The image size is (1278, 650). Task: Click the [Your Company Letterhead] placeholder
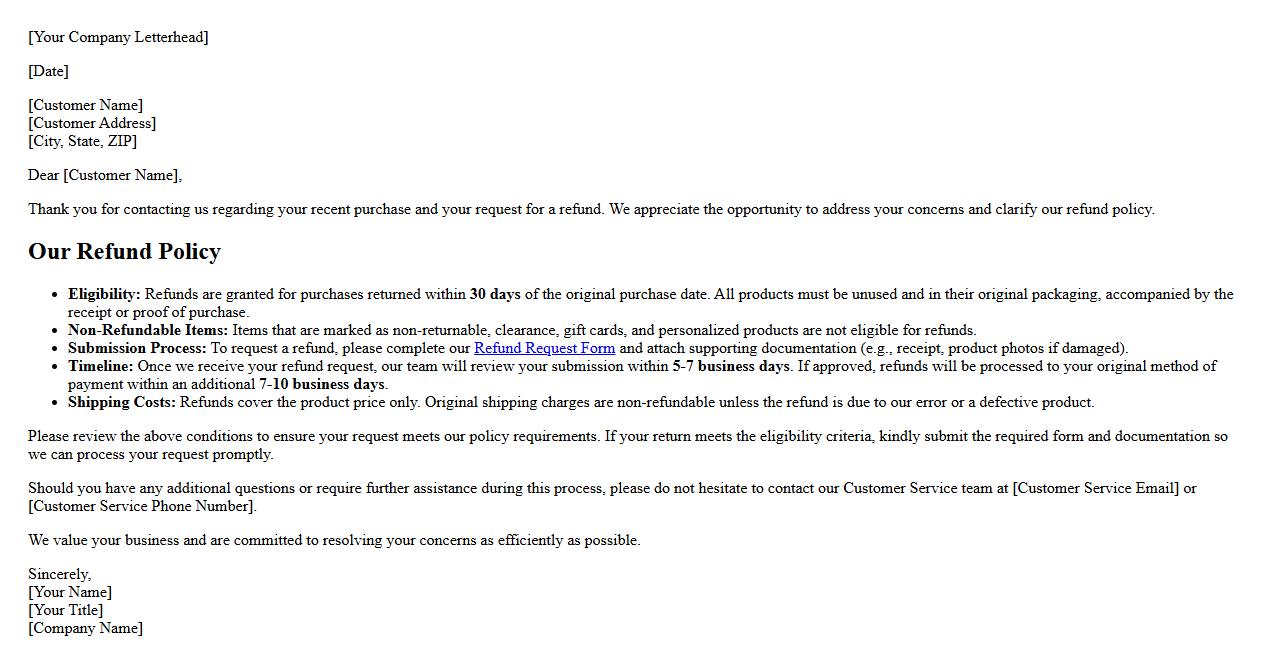[x=118, y=37]
